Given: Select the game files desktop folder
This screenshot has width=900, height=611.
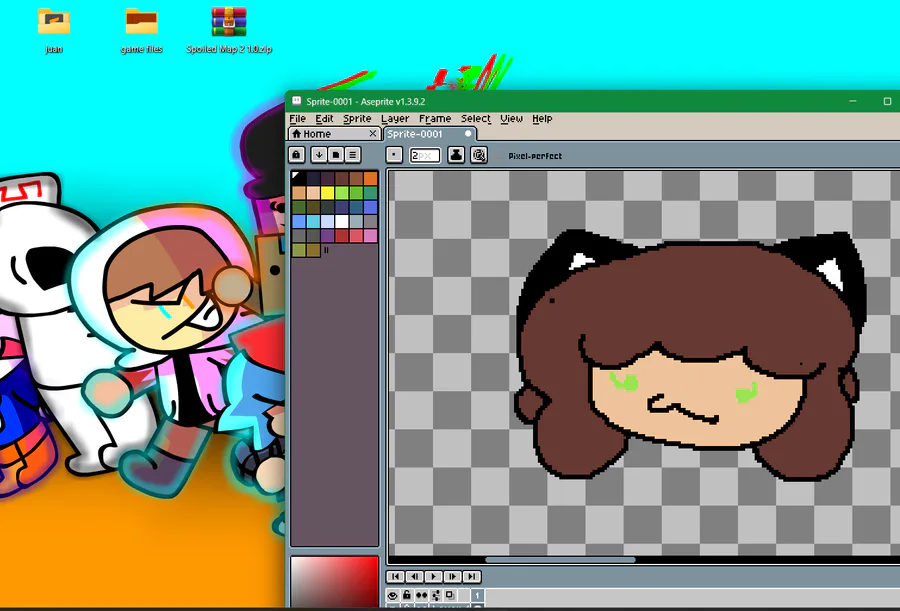Looking at the screenshot, I should 141,31.
